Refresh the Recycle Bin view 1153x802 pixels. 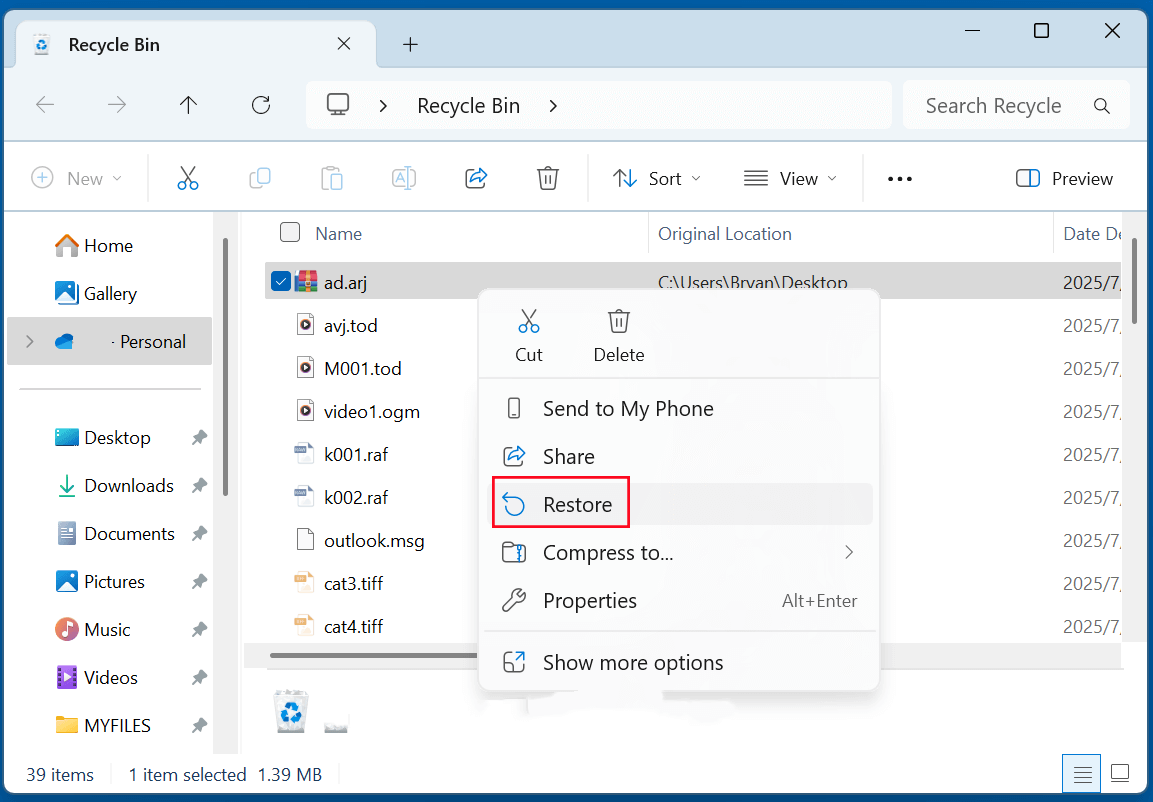tap(260, 104)
